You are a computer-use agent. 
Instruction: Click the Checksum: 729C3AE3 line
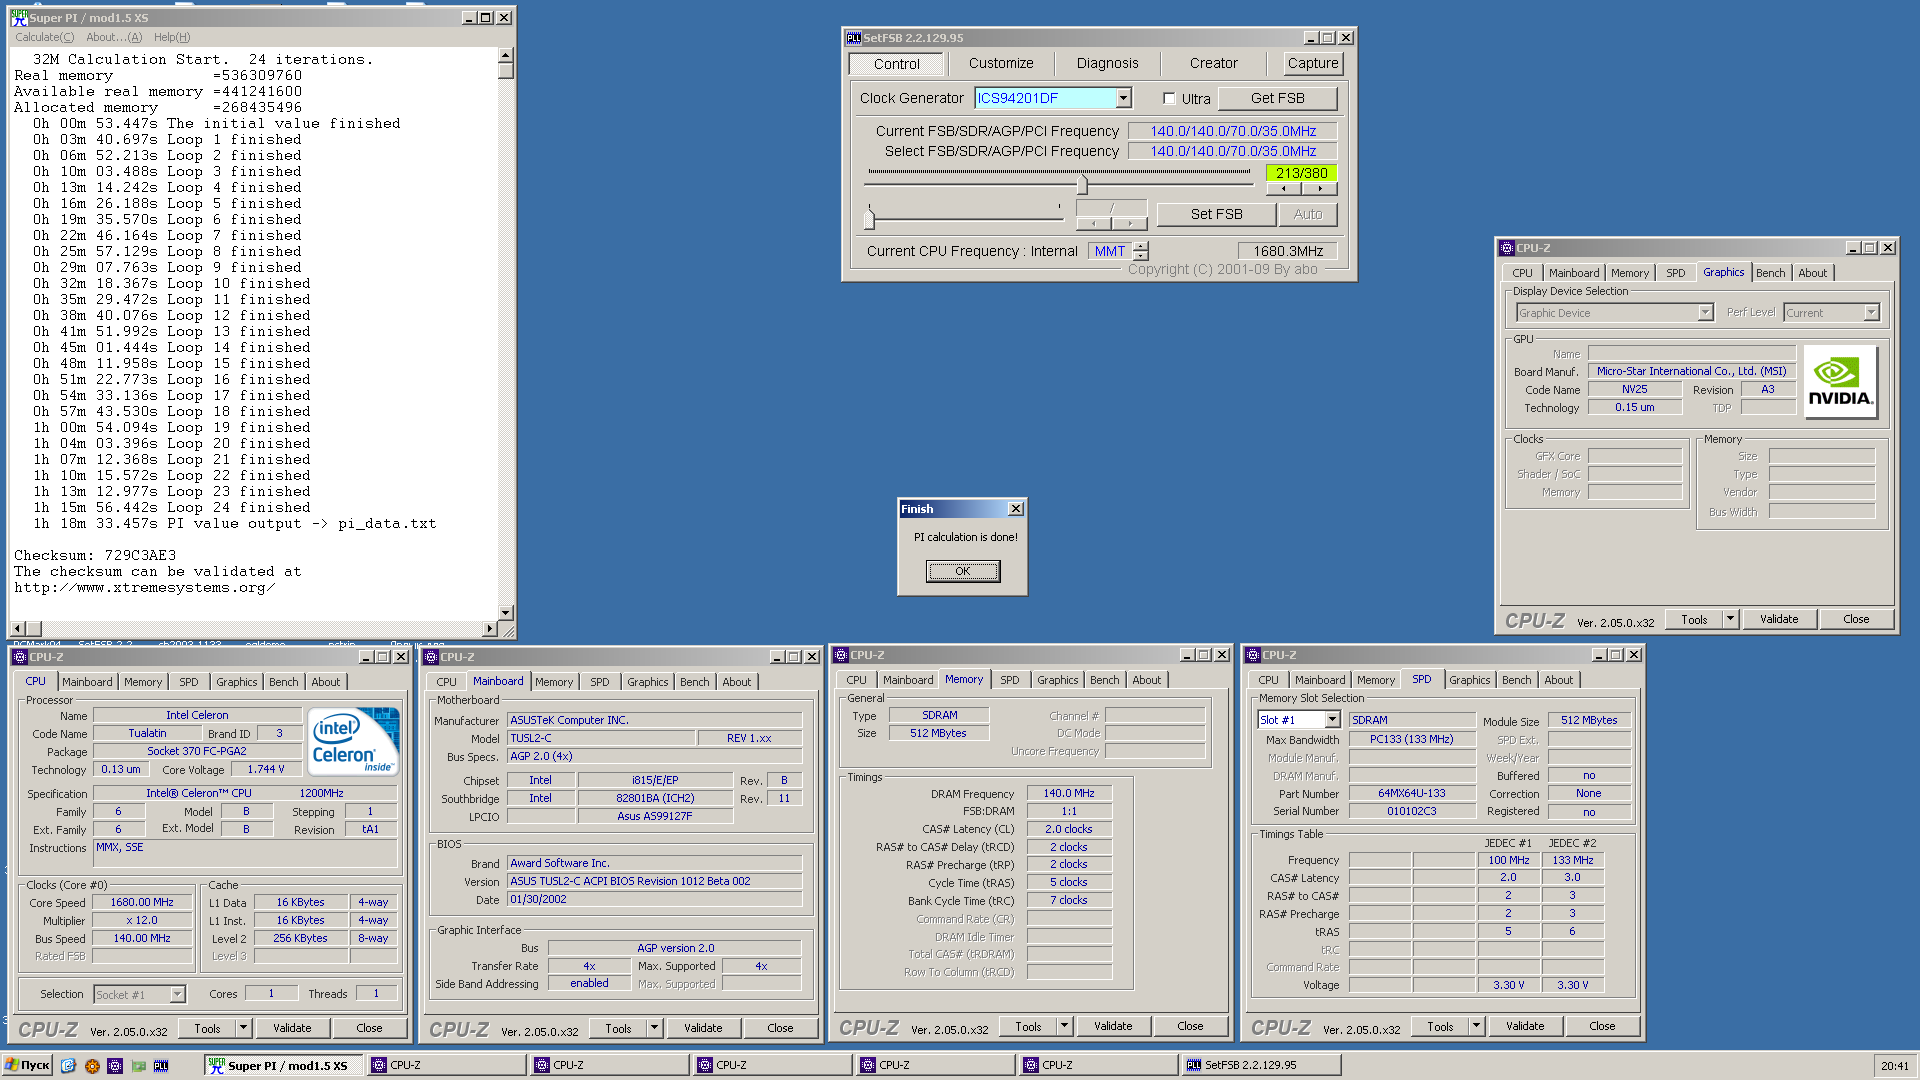[95, 555]
